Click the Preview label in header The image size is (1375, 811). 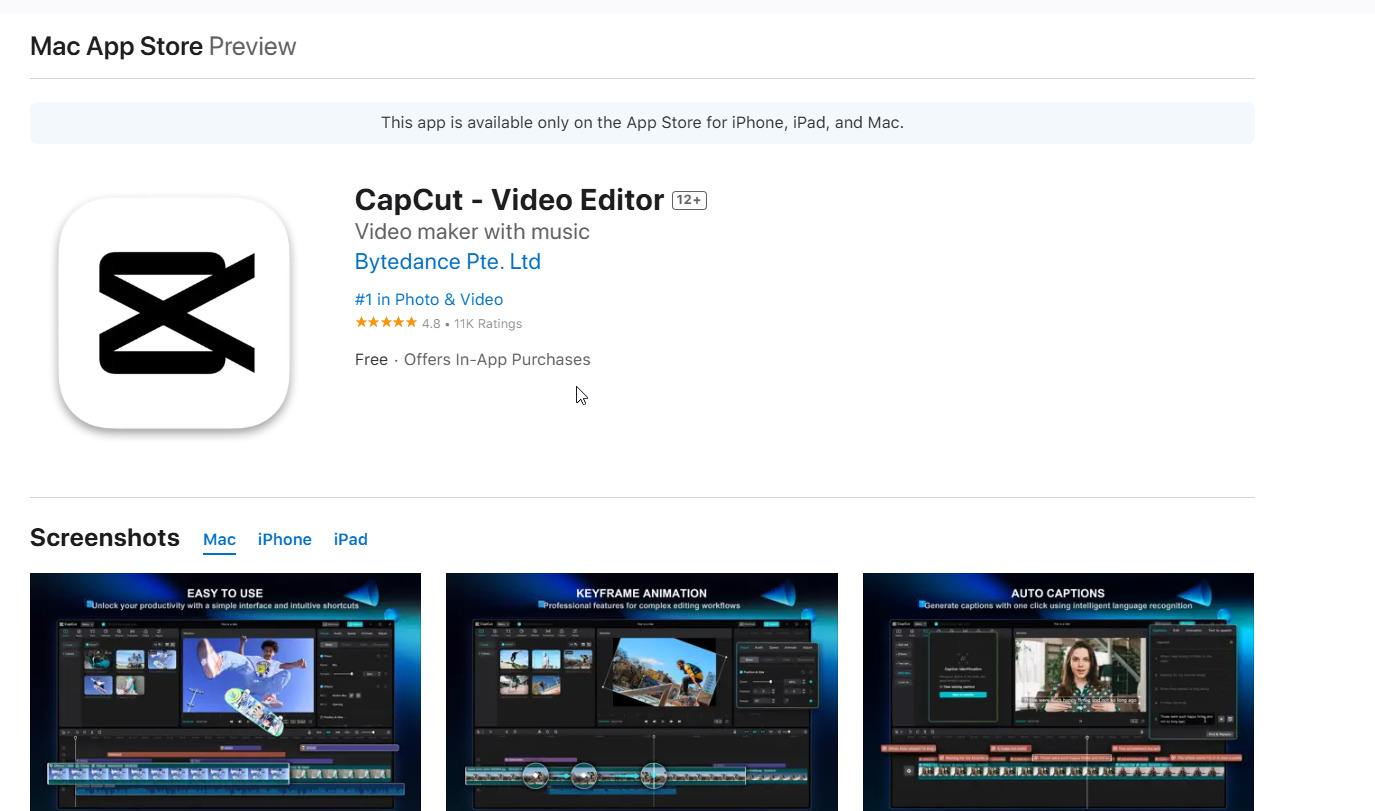point(253,46)
